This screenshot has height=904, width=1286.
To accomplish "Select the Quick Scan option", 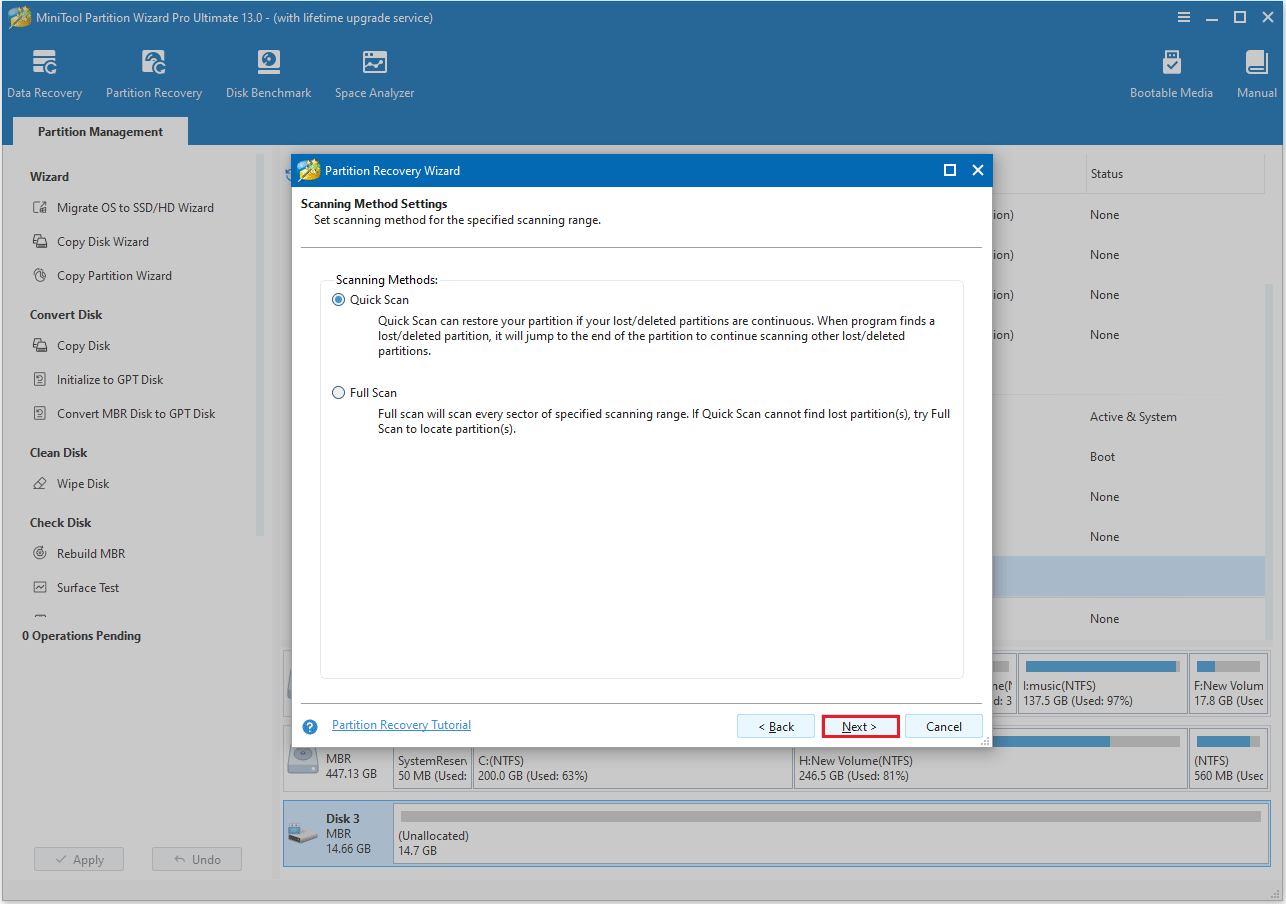I will click(x=339, y=300).
